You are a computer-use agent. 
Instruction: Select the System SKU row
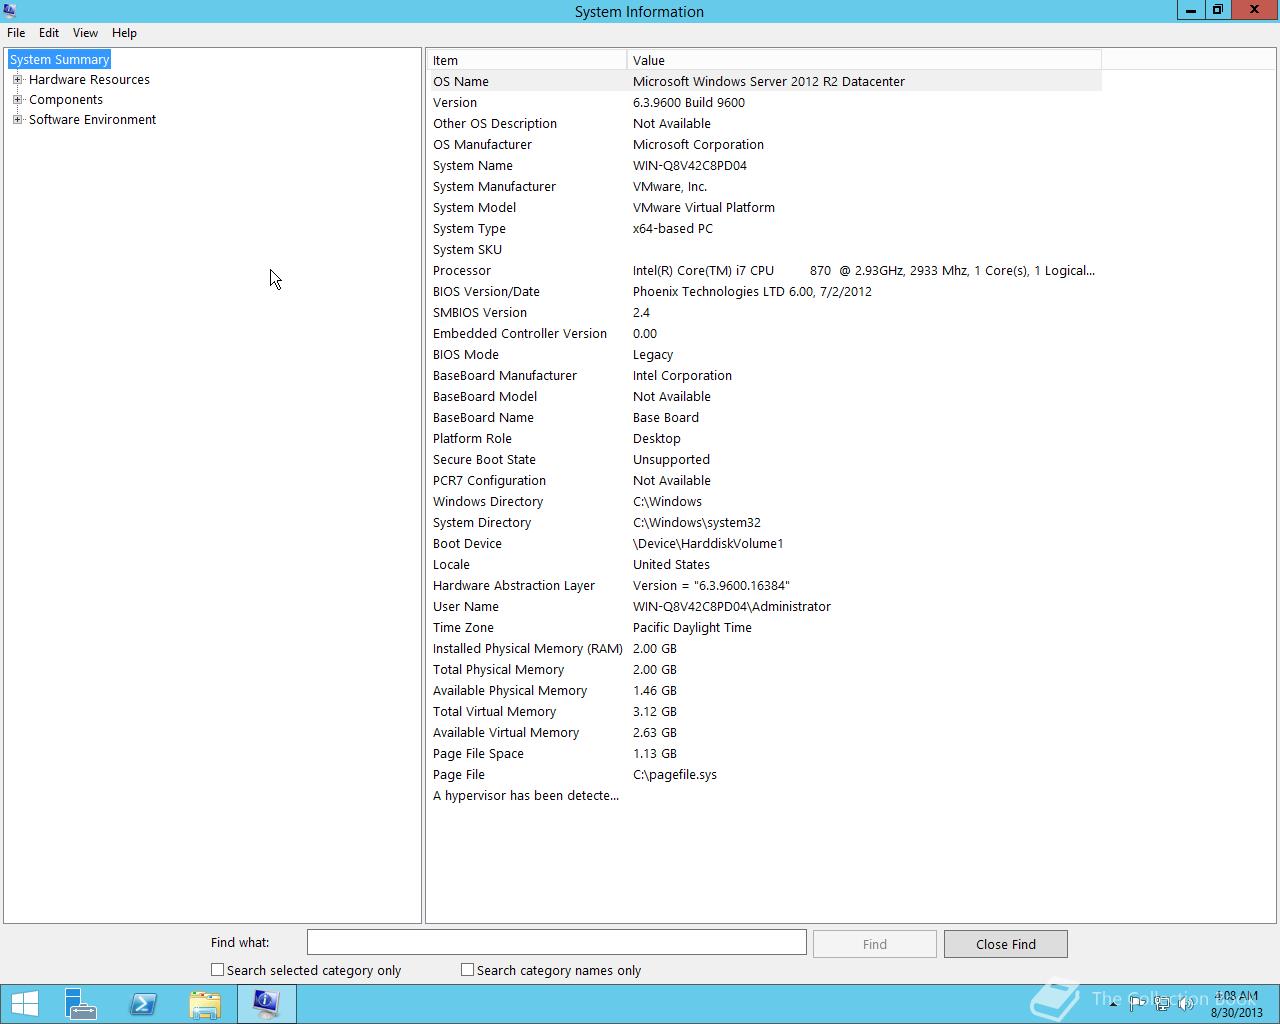(x=765, y=249)
